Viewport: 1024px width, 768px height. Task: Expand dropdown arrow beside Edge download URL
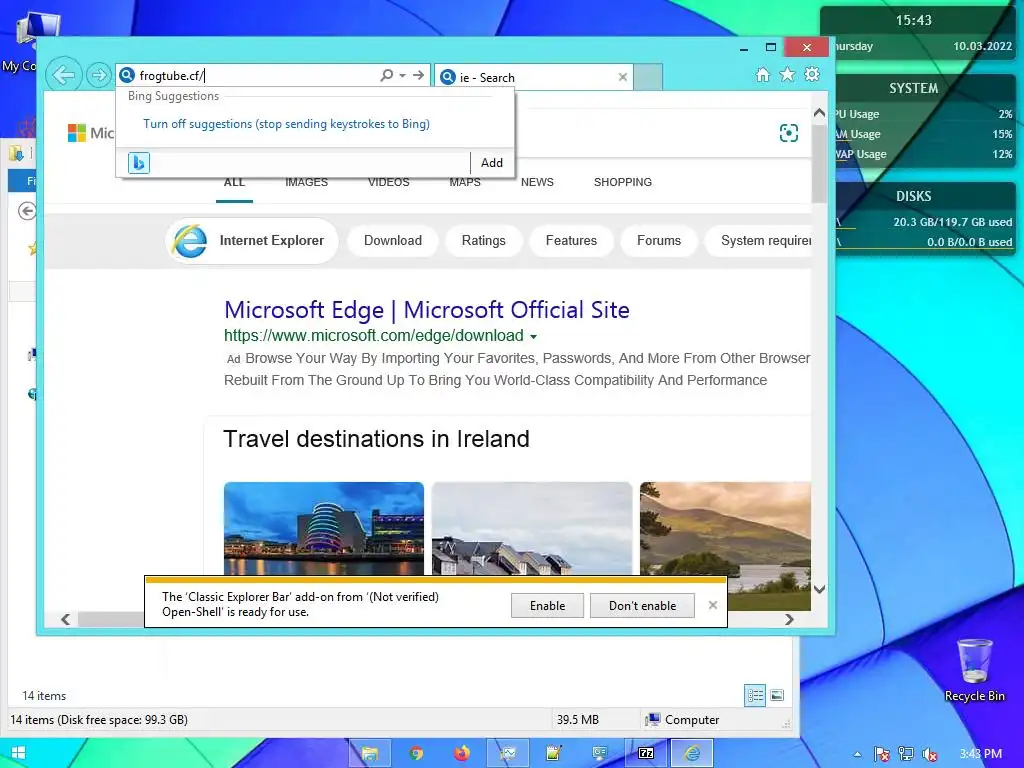coord(534,337)
